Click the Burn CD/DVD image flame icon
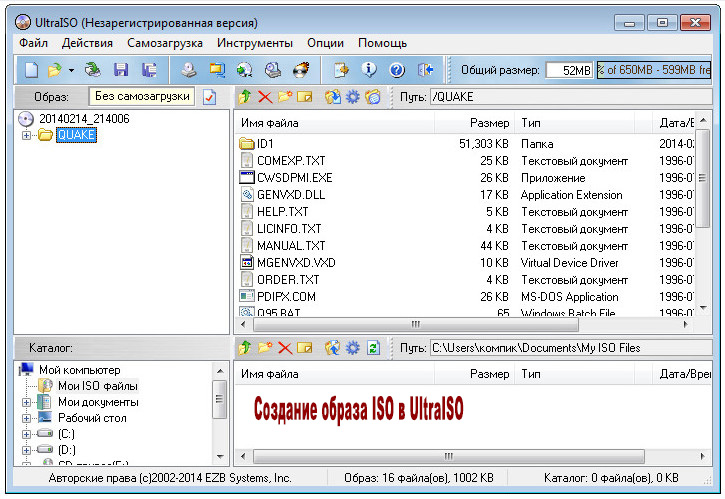 coord(301,70)
